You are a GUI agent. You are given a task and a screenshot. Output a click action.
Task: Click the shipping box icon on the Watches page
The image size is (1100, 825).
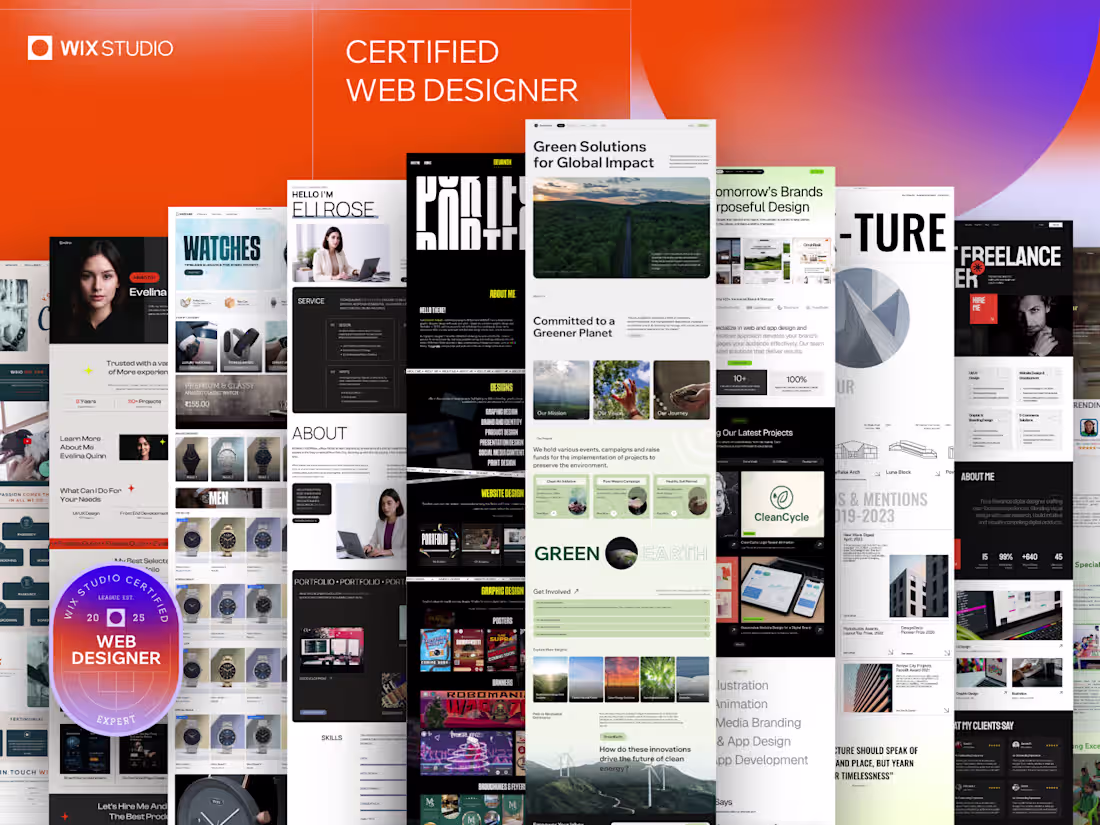click(229, 303)
